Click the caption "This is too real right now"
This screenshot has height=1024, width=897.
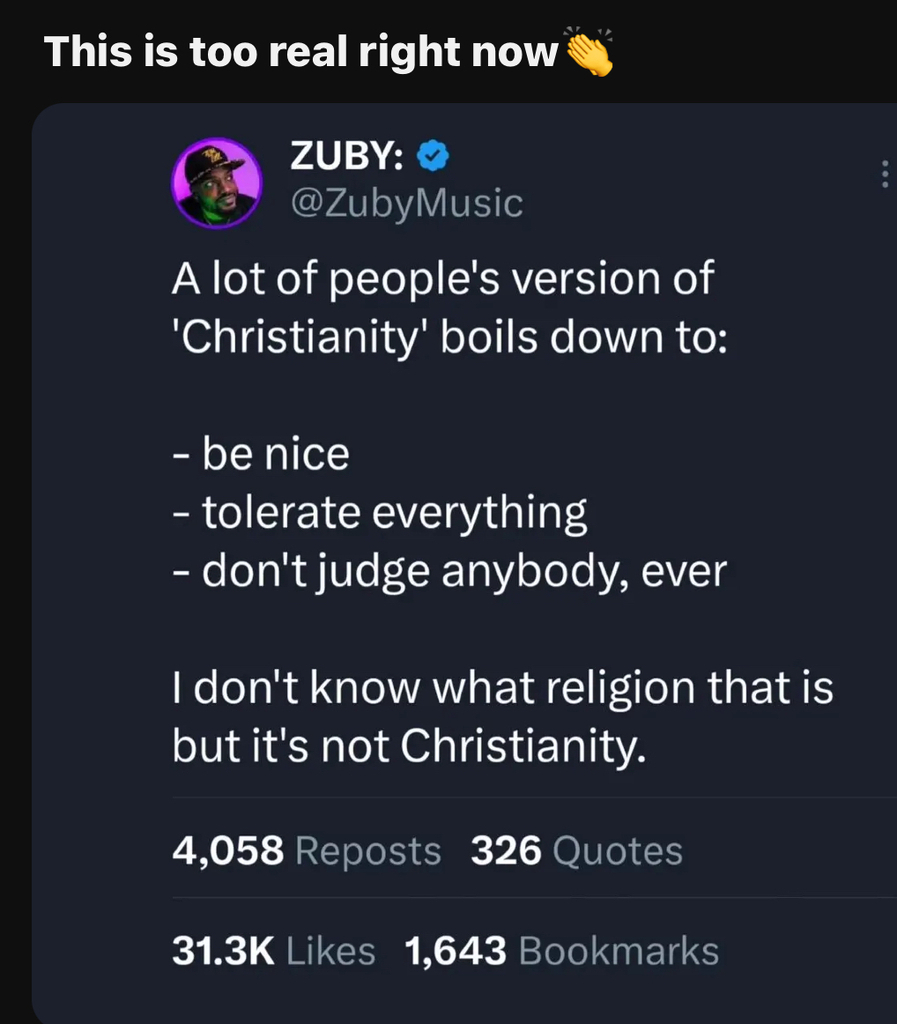click(300, 52)
